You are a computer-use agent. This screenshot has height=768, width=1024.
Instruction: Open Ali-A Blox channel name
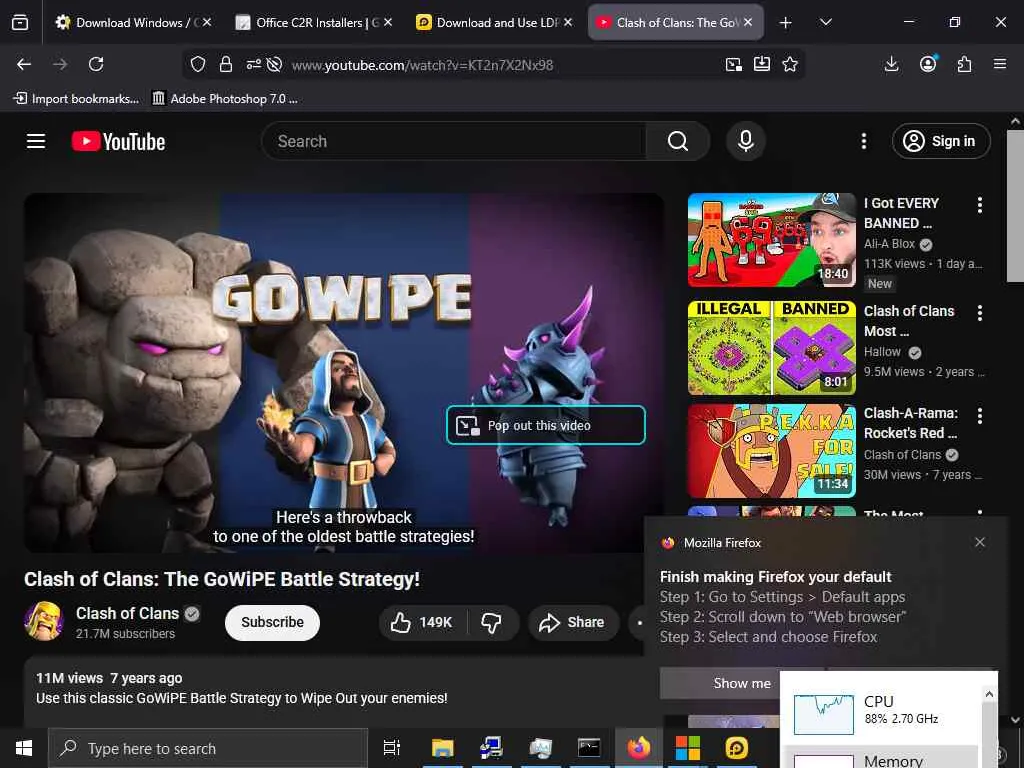[889, 244]
